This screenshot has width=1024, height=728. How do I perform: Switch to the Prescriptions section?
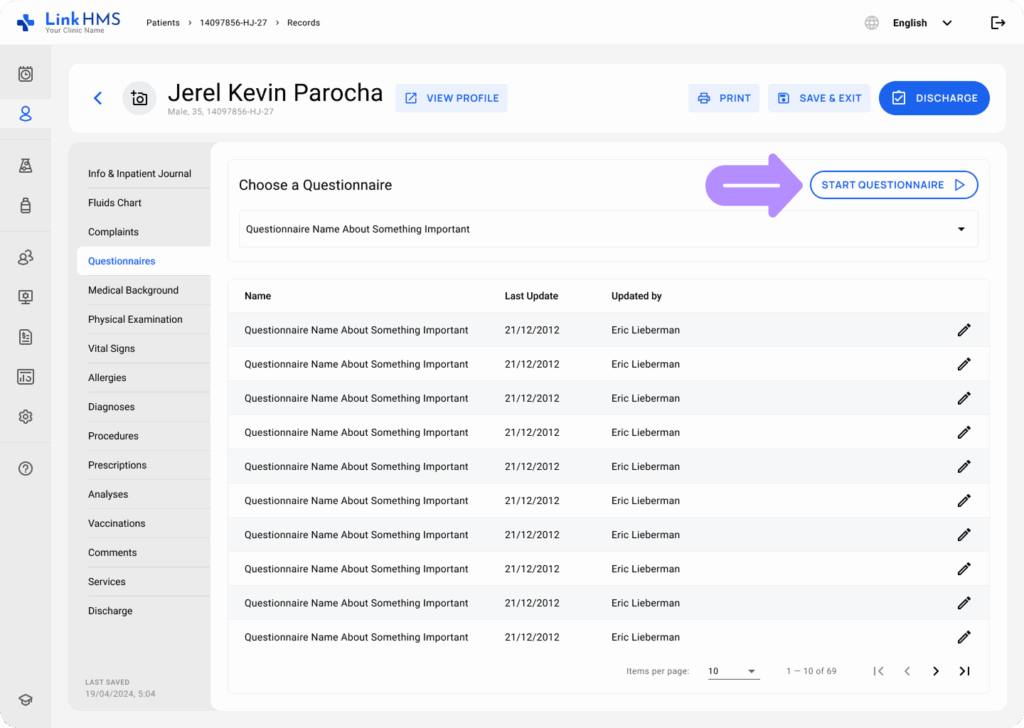(x=117, y=465)
